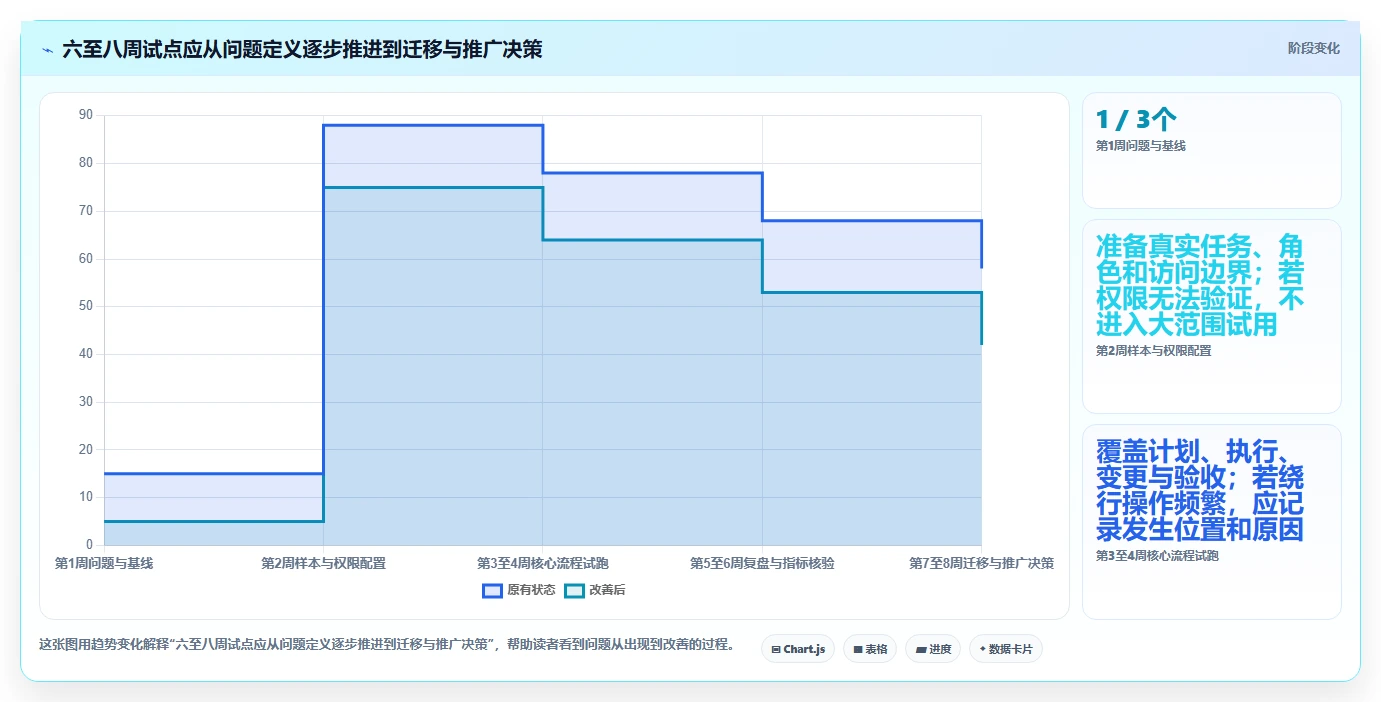
Task: Click the 数据卡片 tag's small icon
Action: coord(983,649)
